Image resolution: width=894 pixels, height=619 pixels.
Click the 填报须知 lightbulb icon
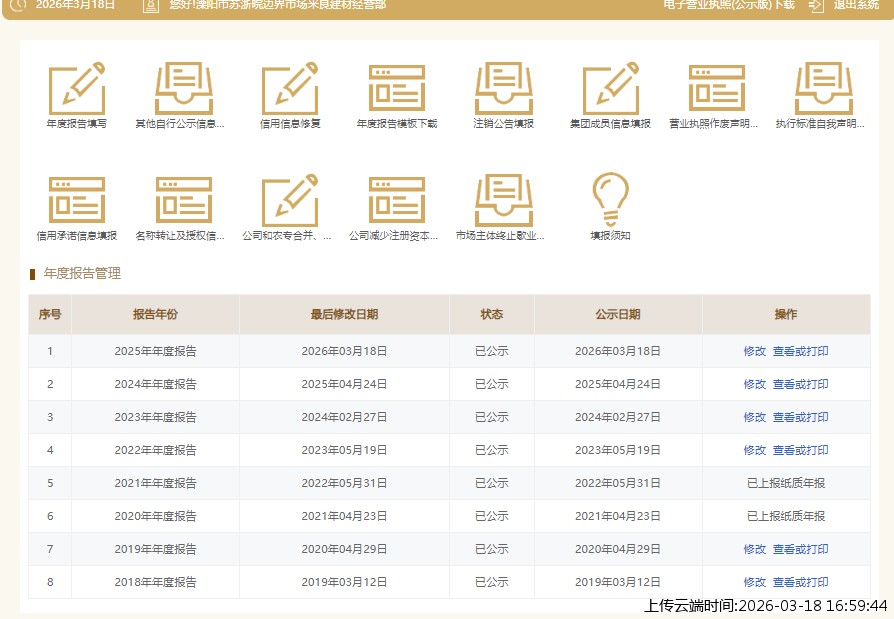pyautogui.click(x=610, y=201)
